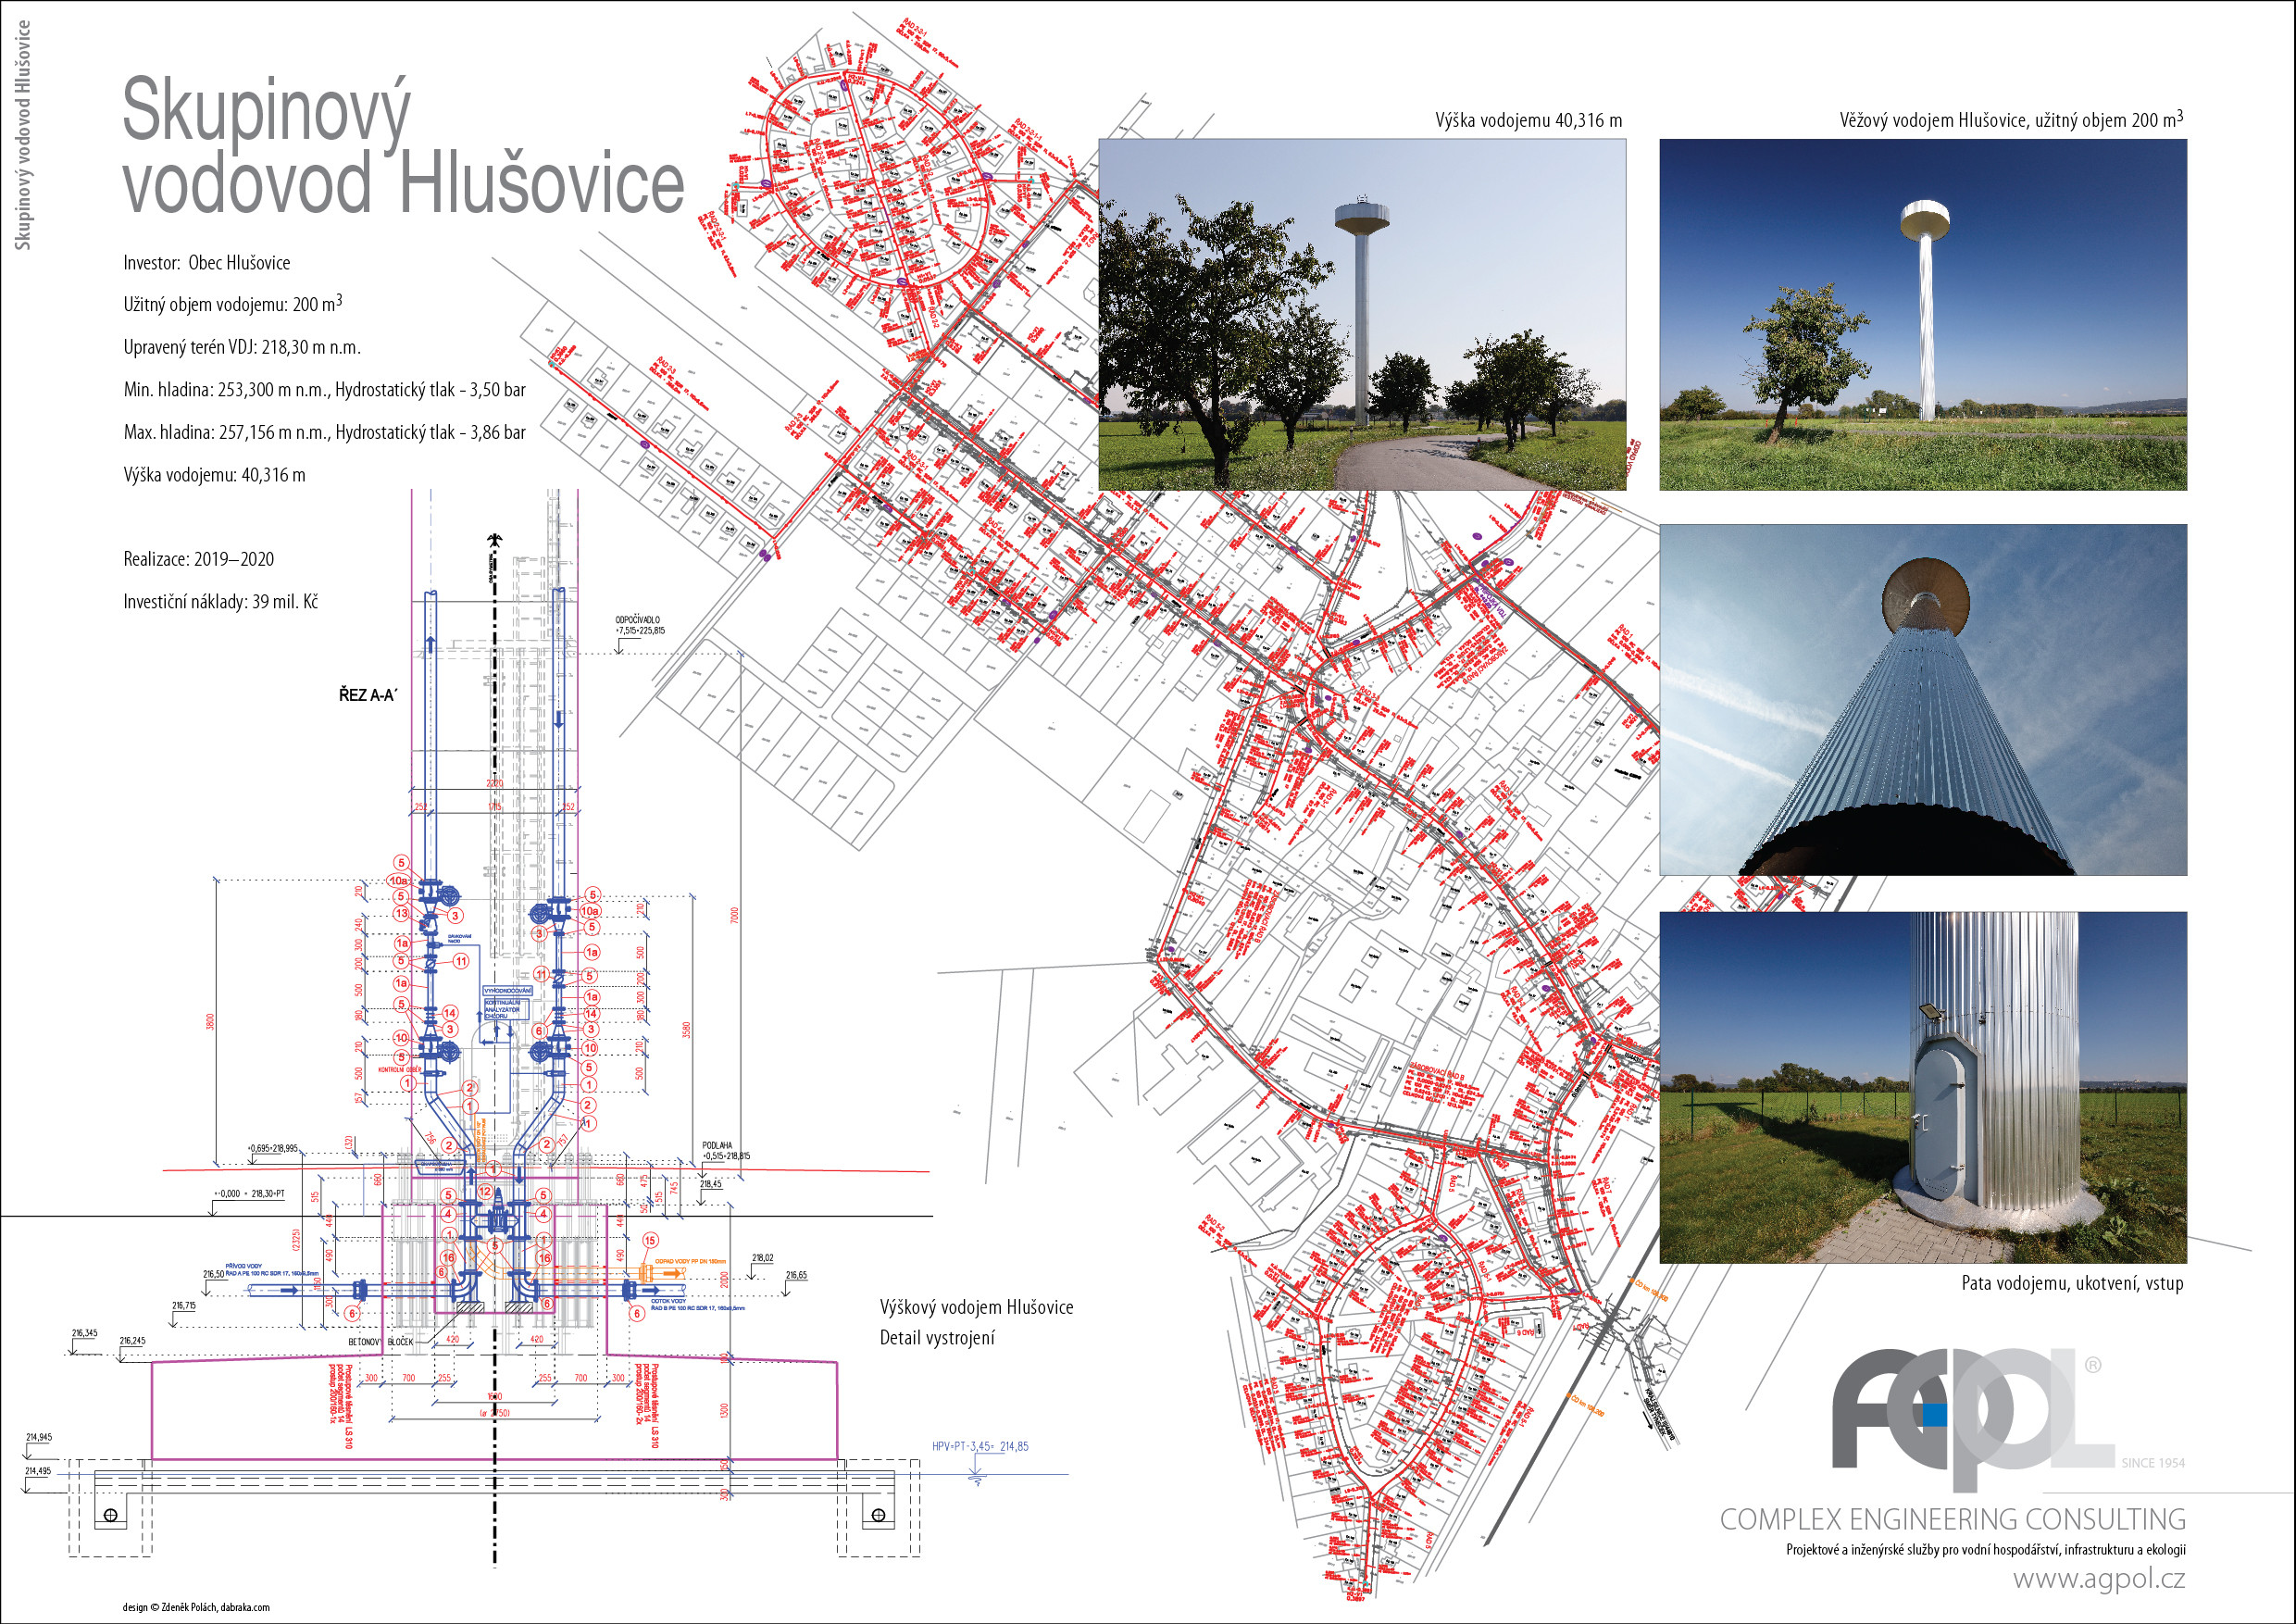Select the tower entrance door photo

[x=1922, y=1087]
